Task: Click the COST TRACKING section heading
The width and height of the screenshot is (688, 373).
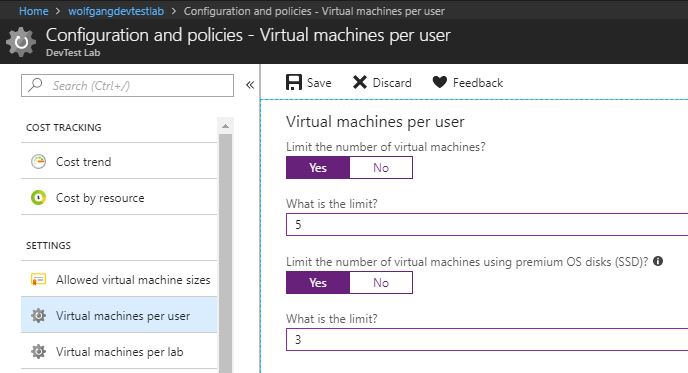Action: 64,128
